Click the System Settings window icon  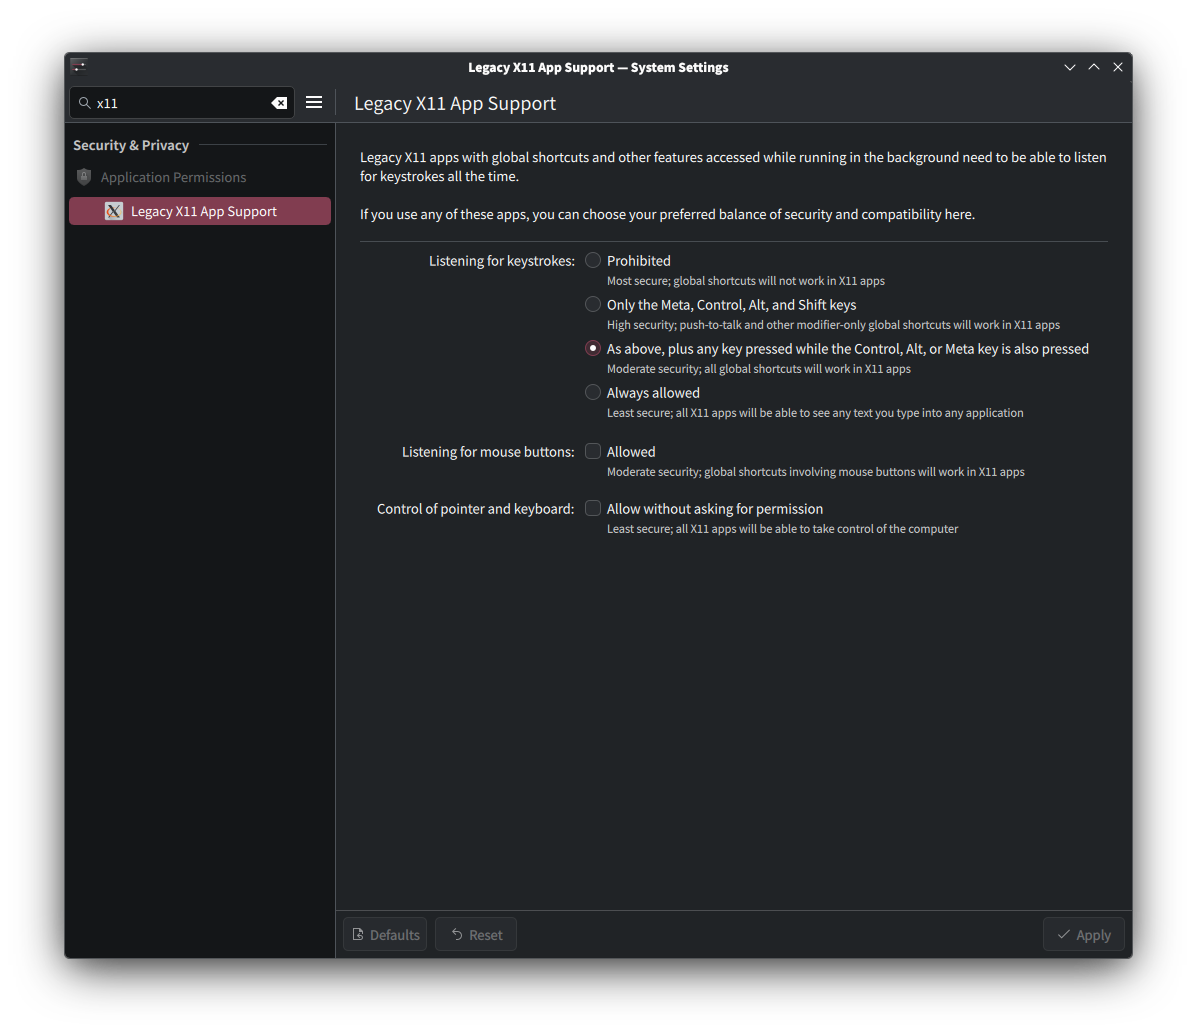79,66
